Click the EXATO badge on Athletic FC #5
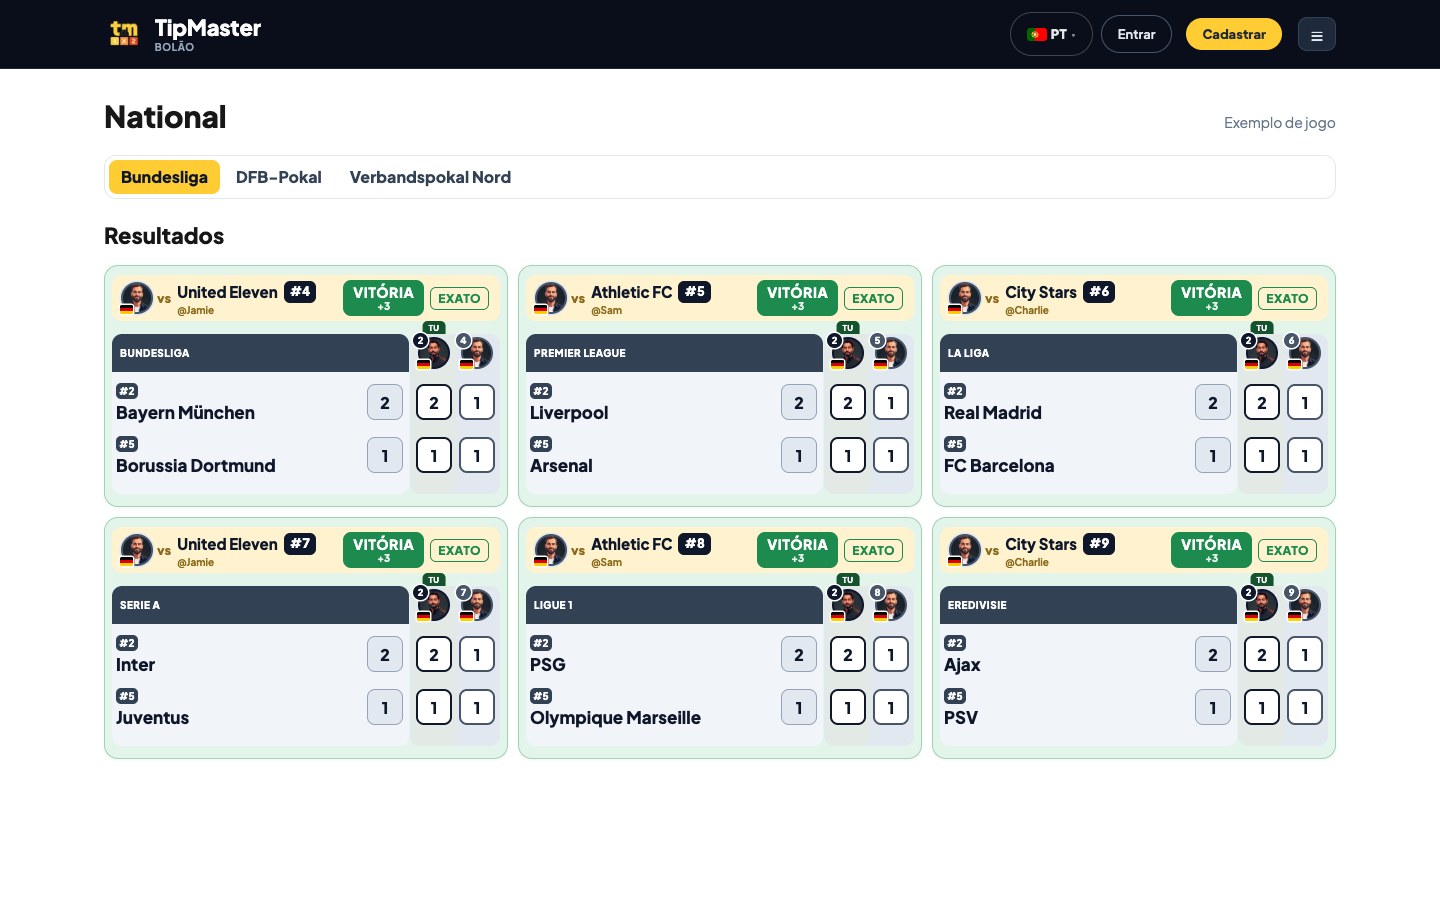The height and width of the screenshot is (900, 1440). [873, 298]
